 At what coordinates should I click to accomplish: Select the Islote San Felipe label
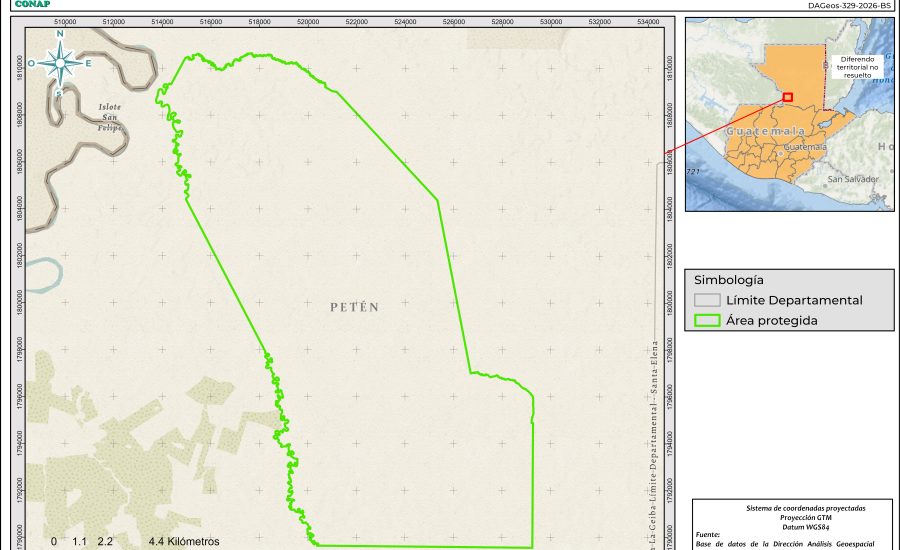[110, 117]
